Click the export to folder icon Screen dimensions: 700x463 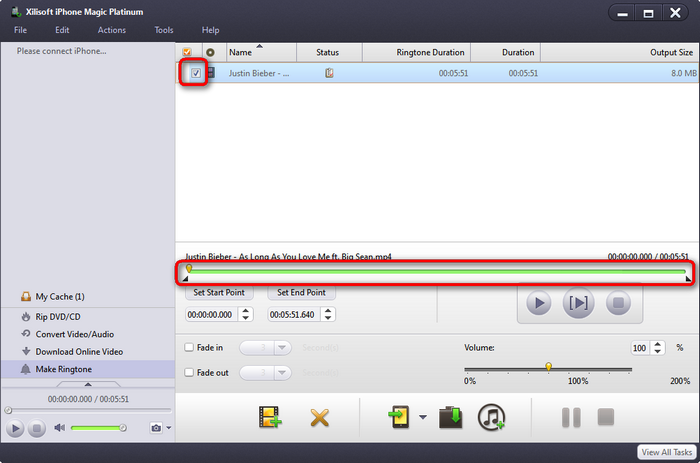[451, 417]
